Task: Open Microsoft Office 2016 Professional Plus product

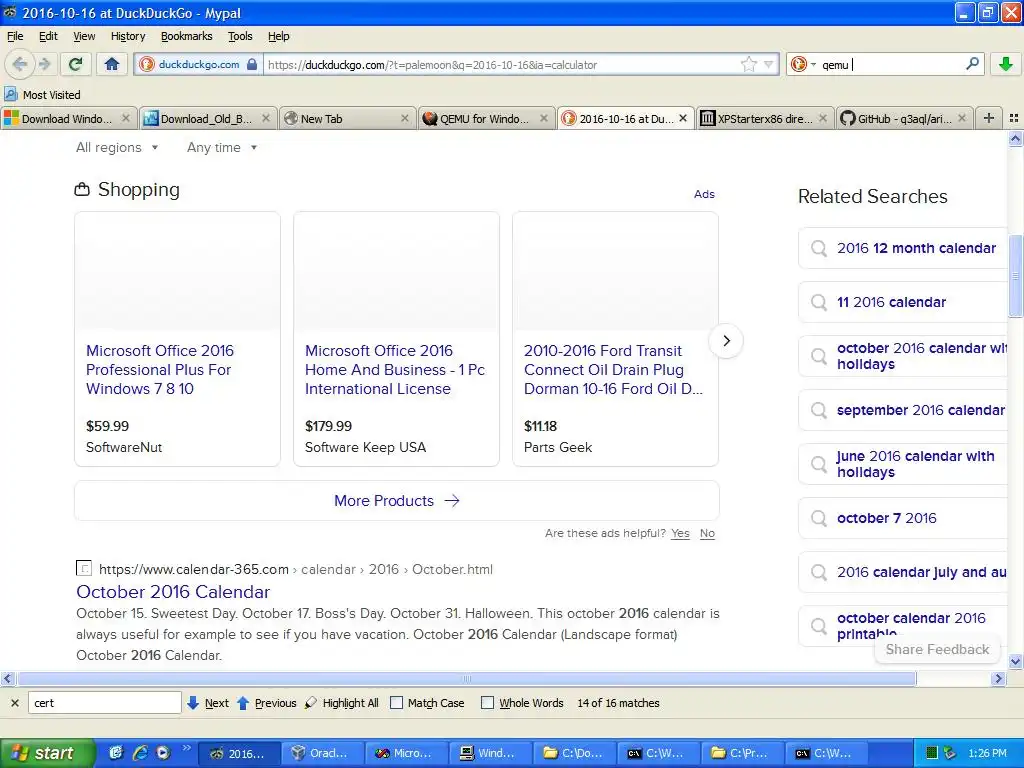Action: coord(160,370)
